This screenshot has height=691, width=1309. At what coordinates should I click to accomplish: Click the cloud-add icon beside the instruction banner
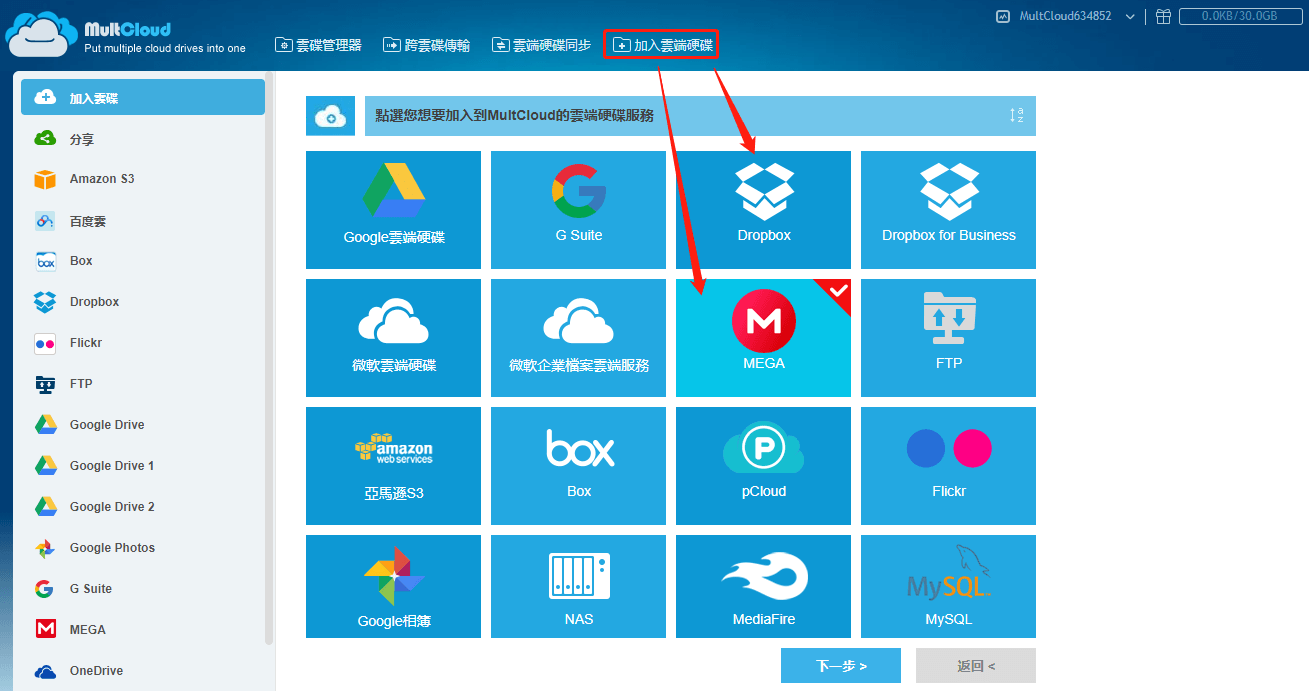pyautogui.click(x=331, y=116)
